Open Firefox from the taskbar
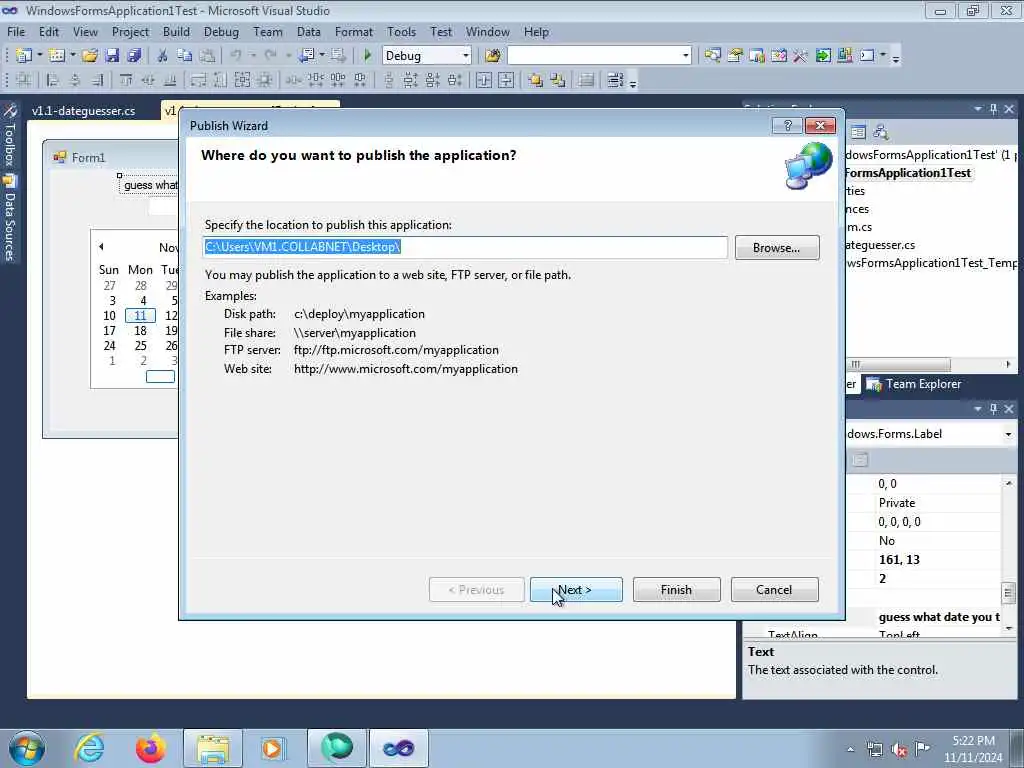This screenshot has height=768, width=1024. click(x=150, y=748)
